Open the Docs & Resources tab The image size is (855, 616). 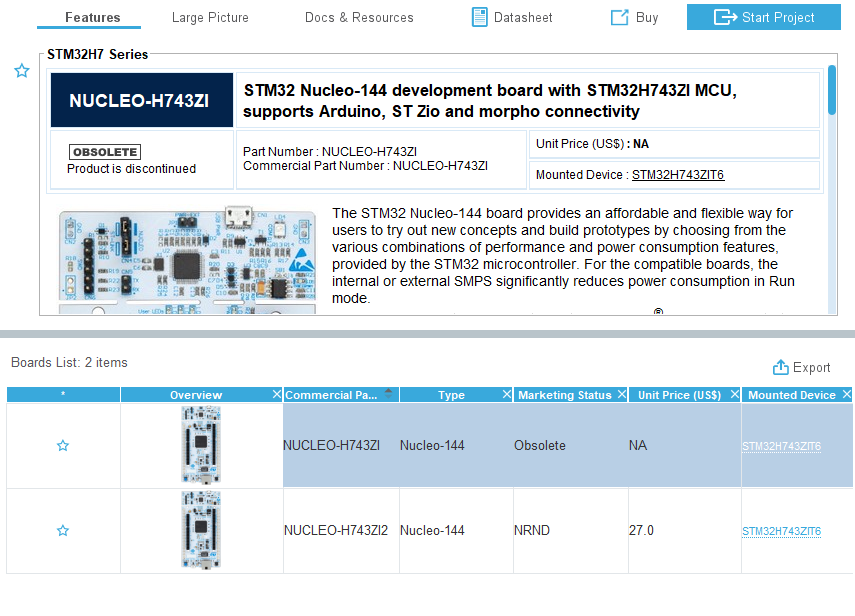[x=359, y=17]
